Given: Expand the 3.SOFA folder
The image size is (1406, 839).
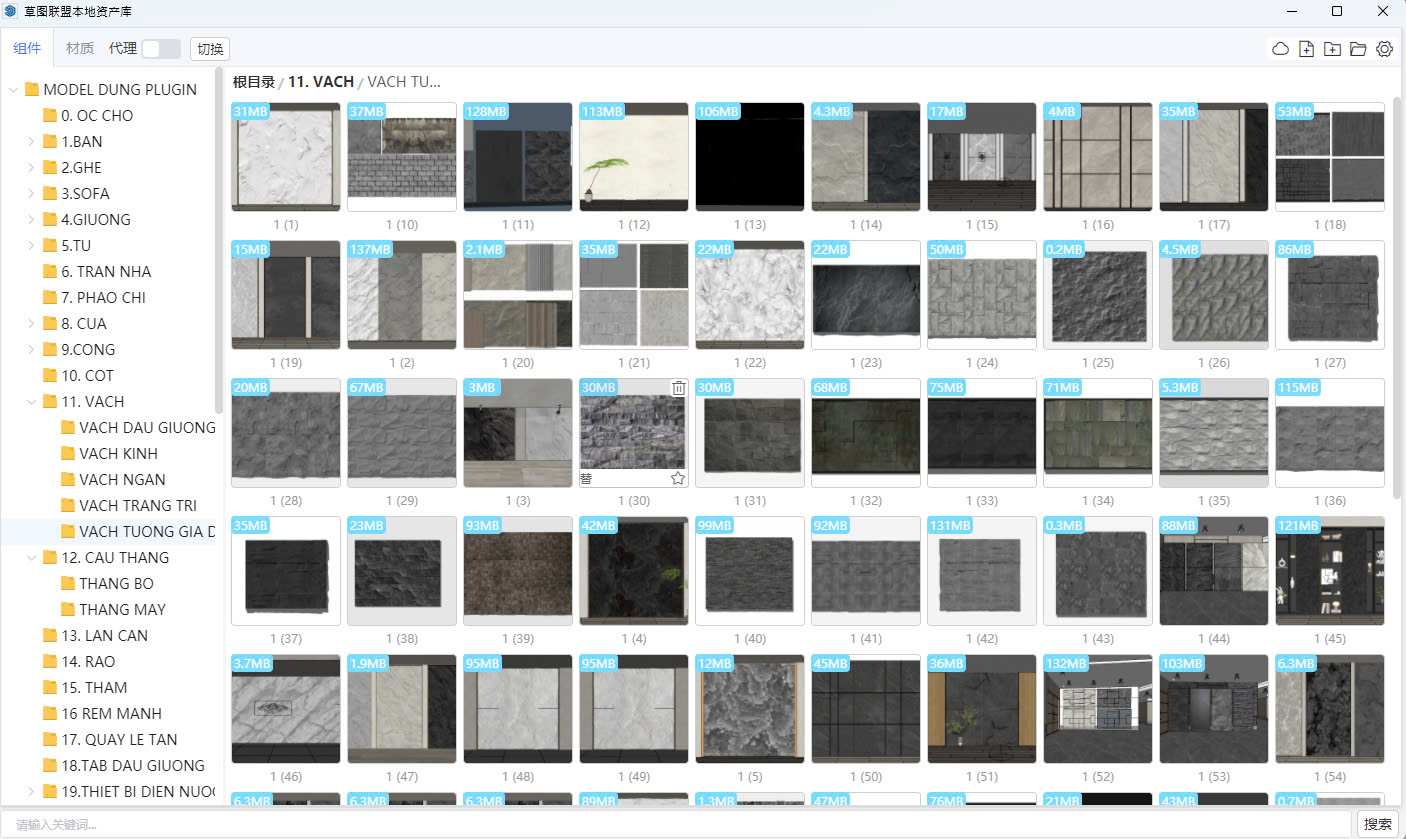Looking at the screenshot, I should coord(32,194).
